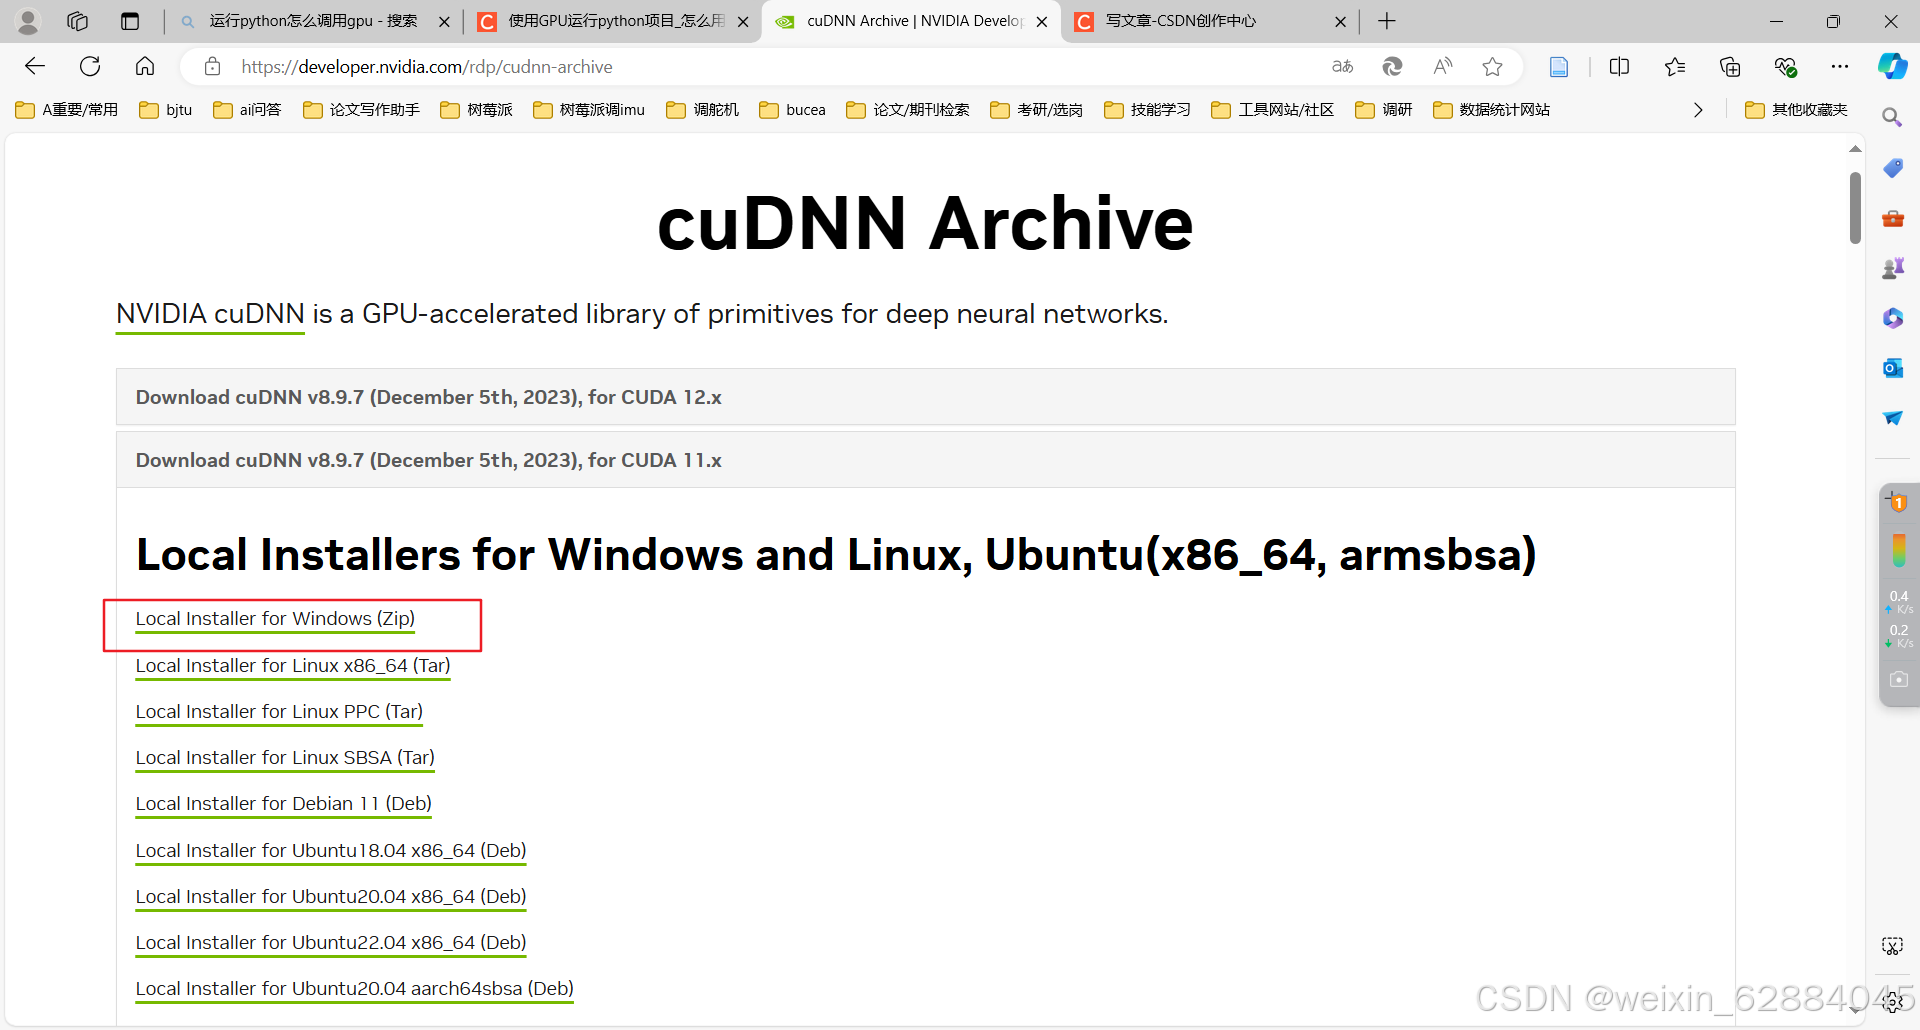Open the reader document icon in address bar
Image resolution: width=1920 pixels, height=1030 pixels.
1558,66
